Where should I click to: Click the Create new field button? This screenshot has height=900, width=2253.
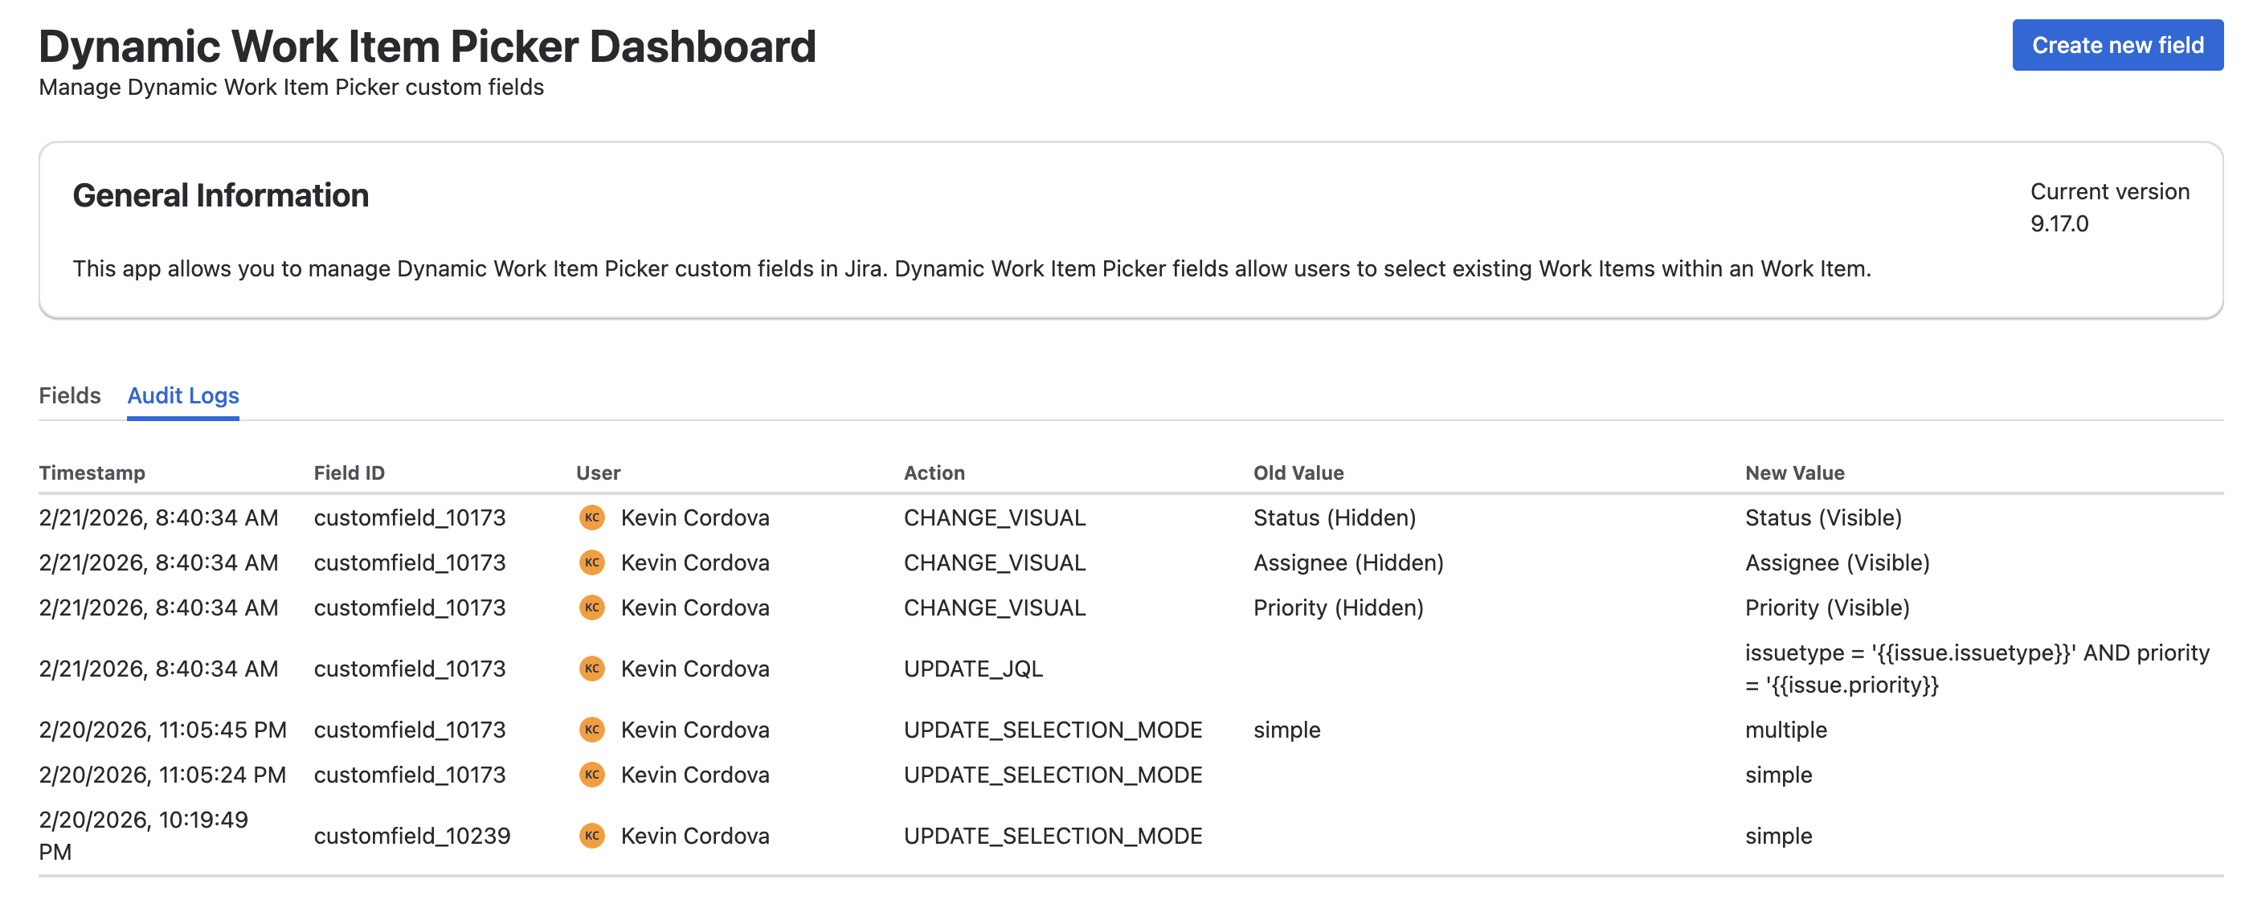point(2118,44)
